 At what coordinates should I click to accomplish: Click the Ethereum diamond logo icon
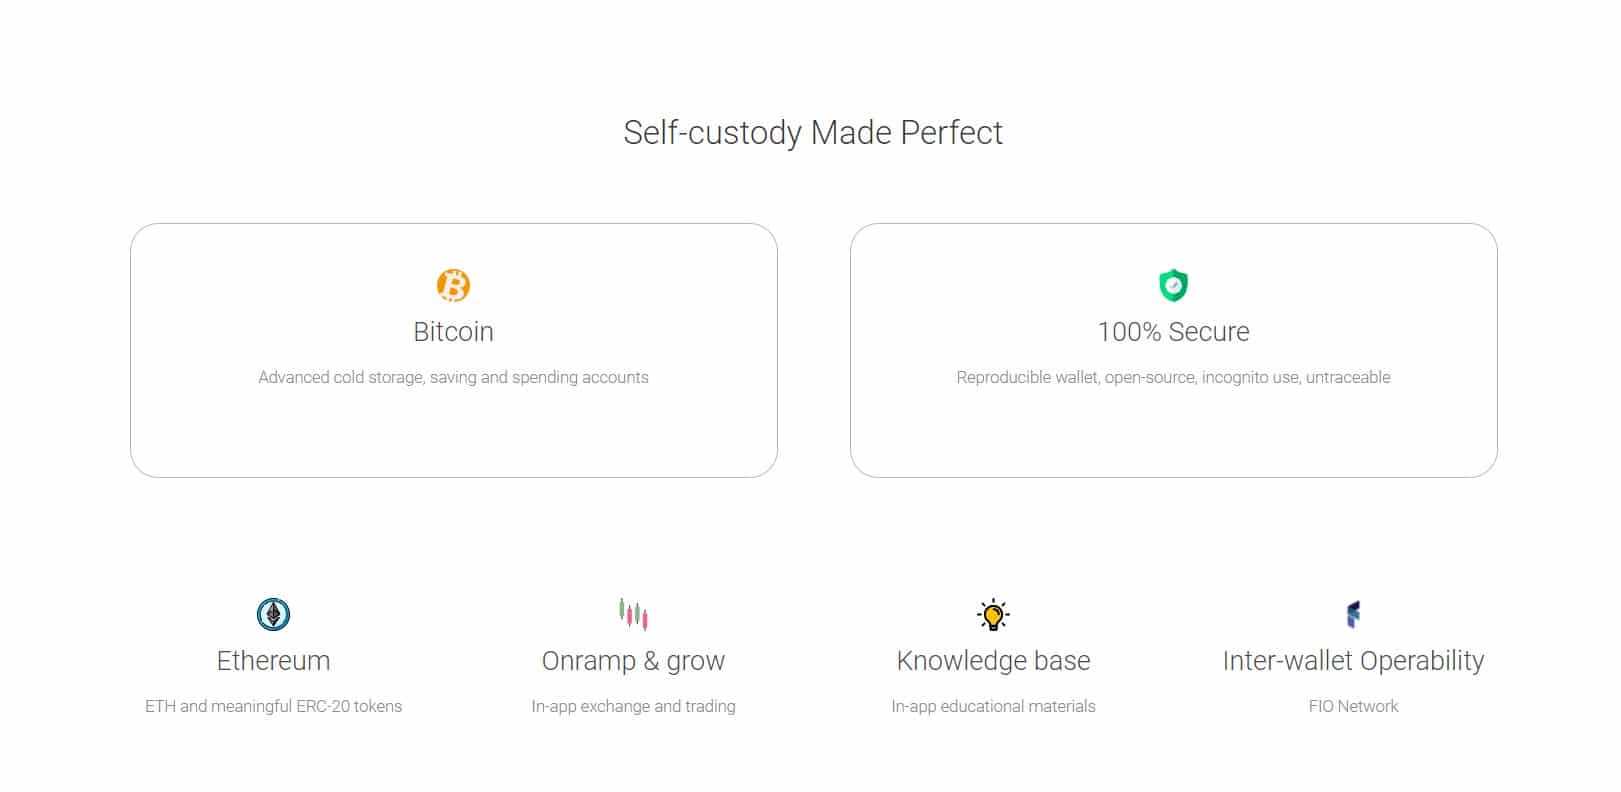pyautogui.click(x=273, y=614)
